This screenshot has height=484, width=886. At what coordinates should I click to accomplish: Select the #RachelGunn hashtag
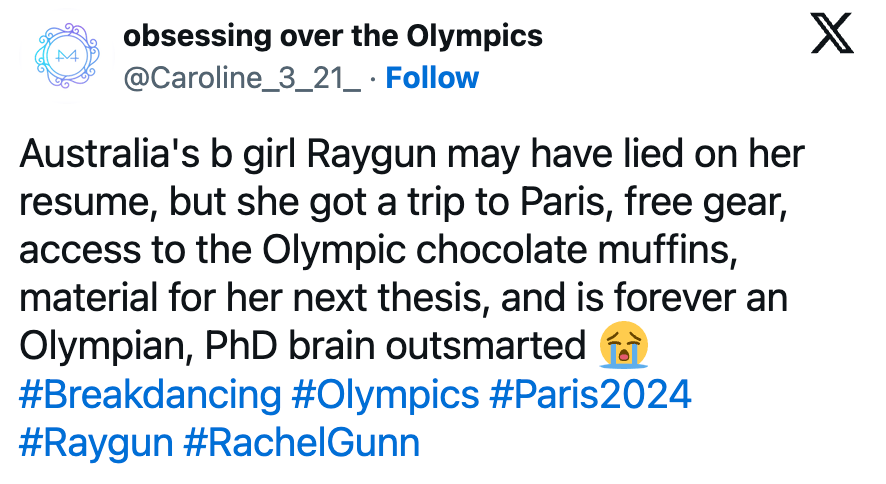click(301, 442)
